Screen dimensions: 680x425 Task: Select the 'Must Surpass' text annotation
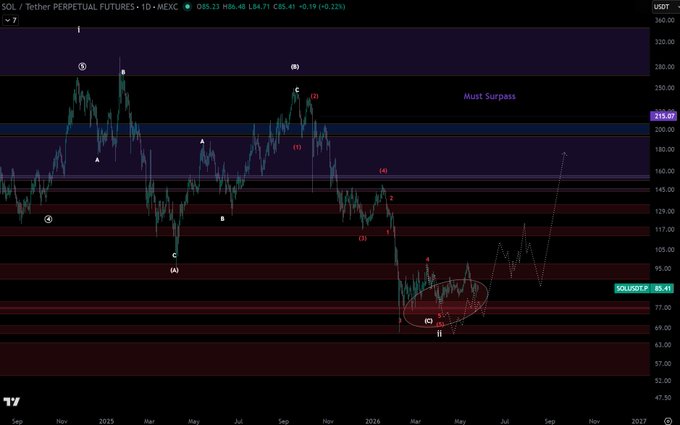(x=490, y=96)
